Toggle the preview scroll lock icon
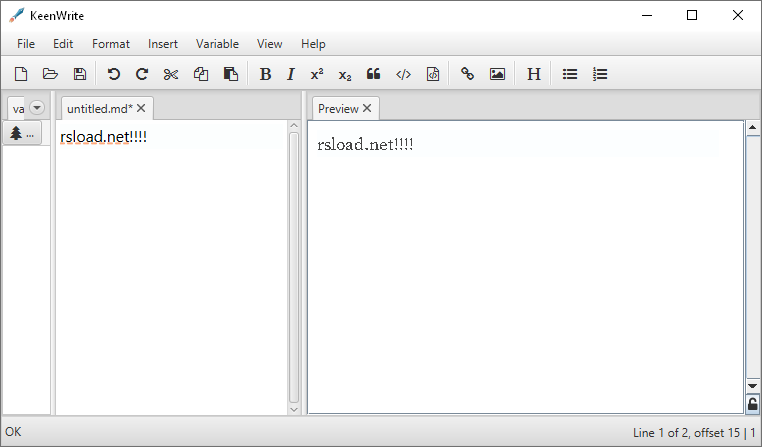The image size is (762, 447). (752, 404)
